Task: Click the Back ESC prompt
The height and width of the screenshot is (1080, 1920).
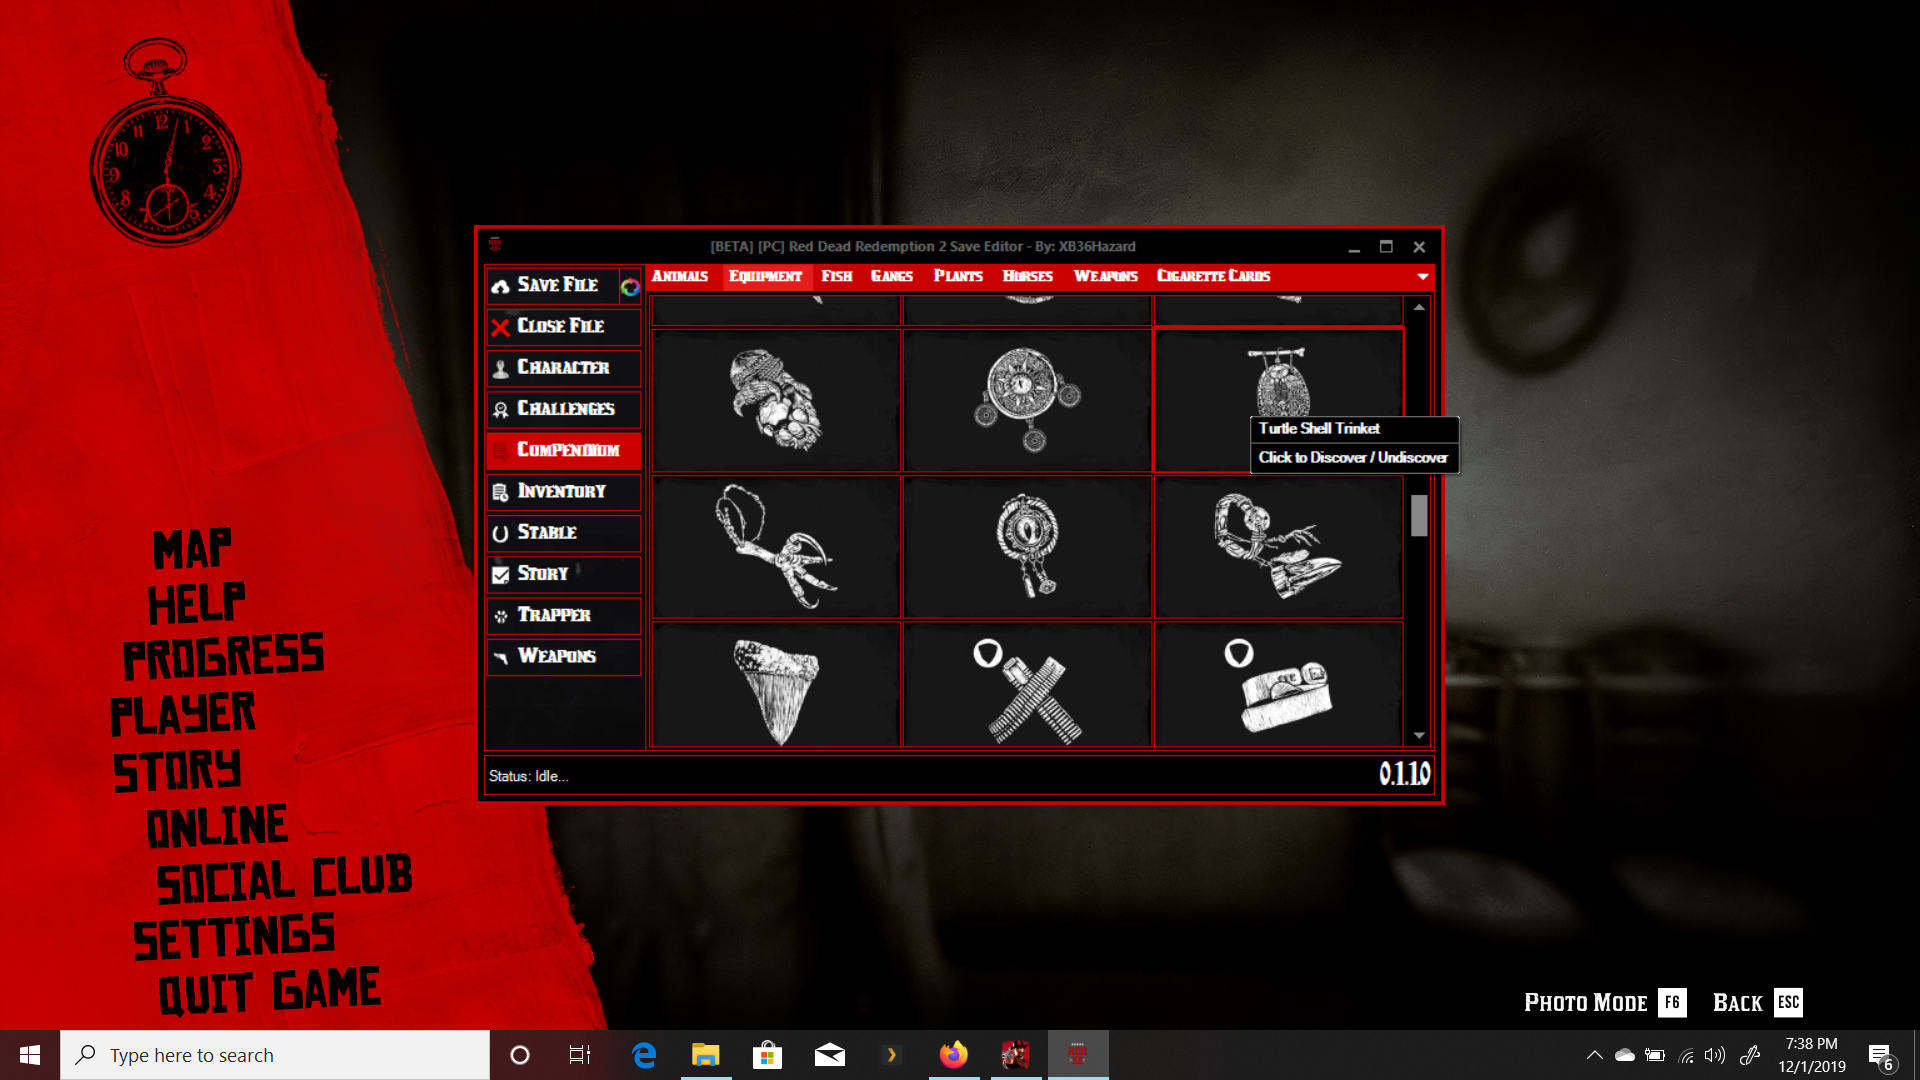Action: (1757, 1002)
